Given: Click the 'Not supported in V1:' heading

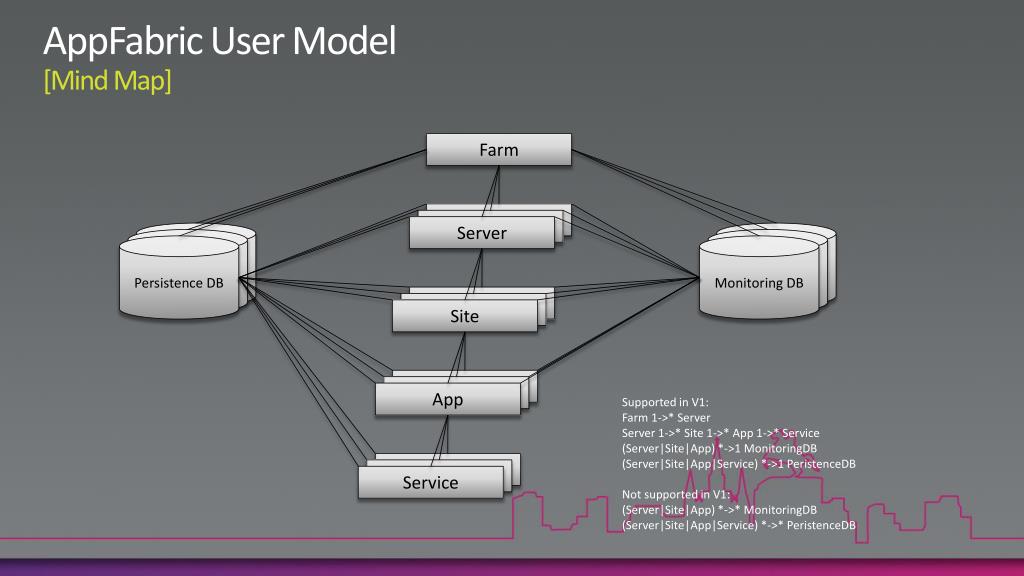Looking at the screenshot, I should 676,494.
